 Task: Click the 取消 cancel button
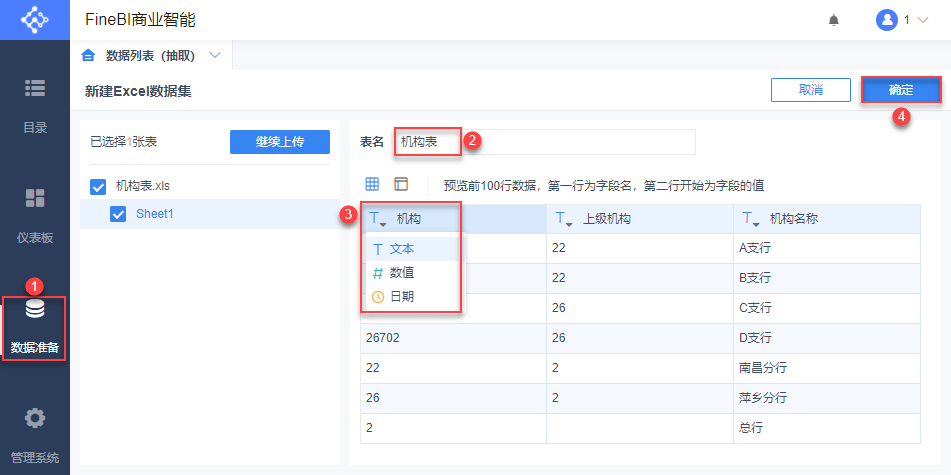coord(810,90)
